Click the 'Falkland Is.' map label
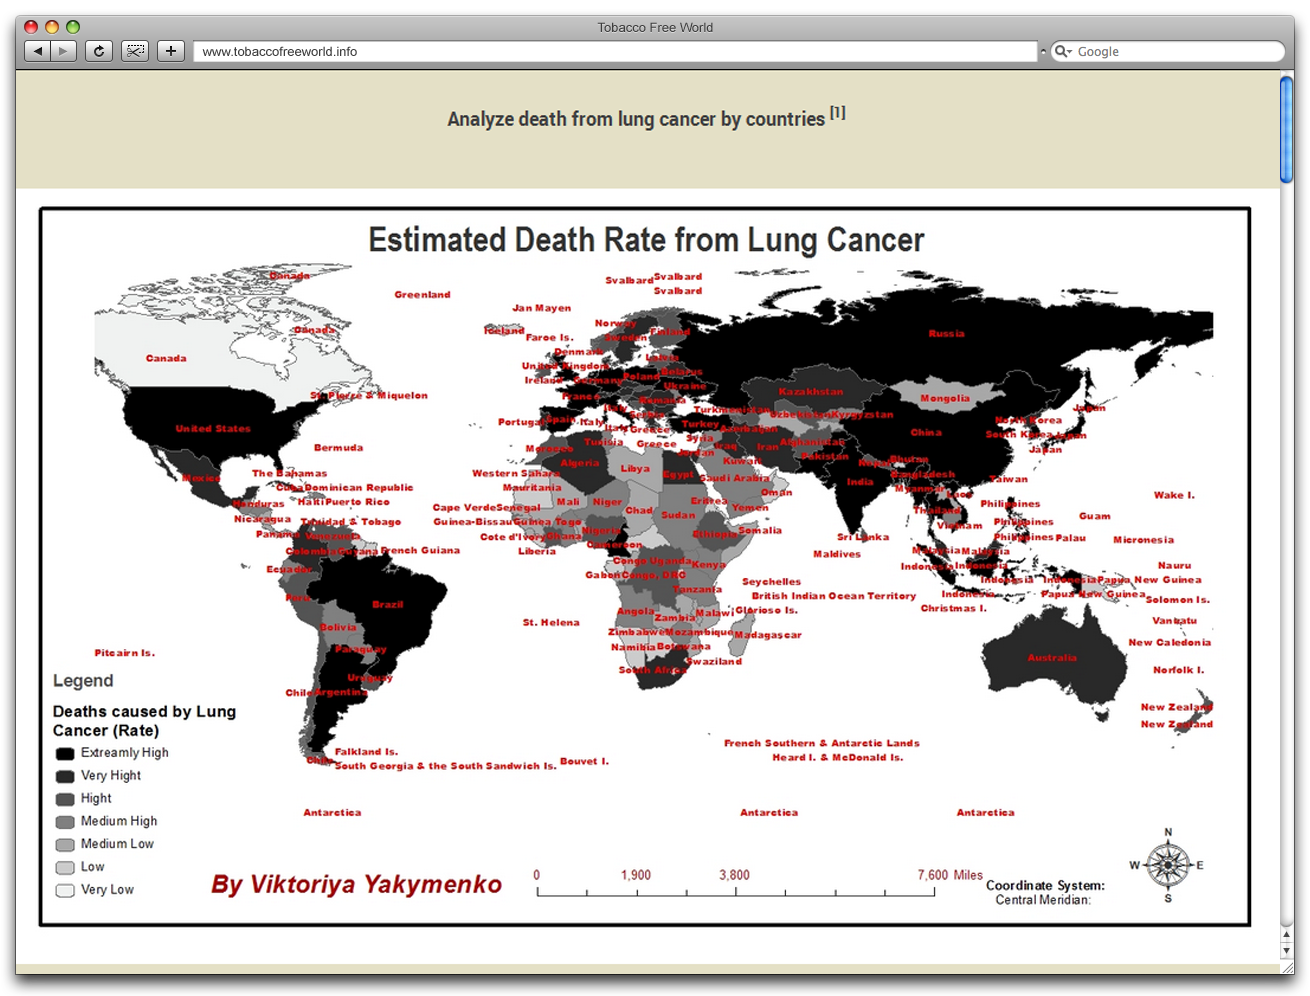 366,752
